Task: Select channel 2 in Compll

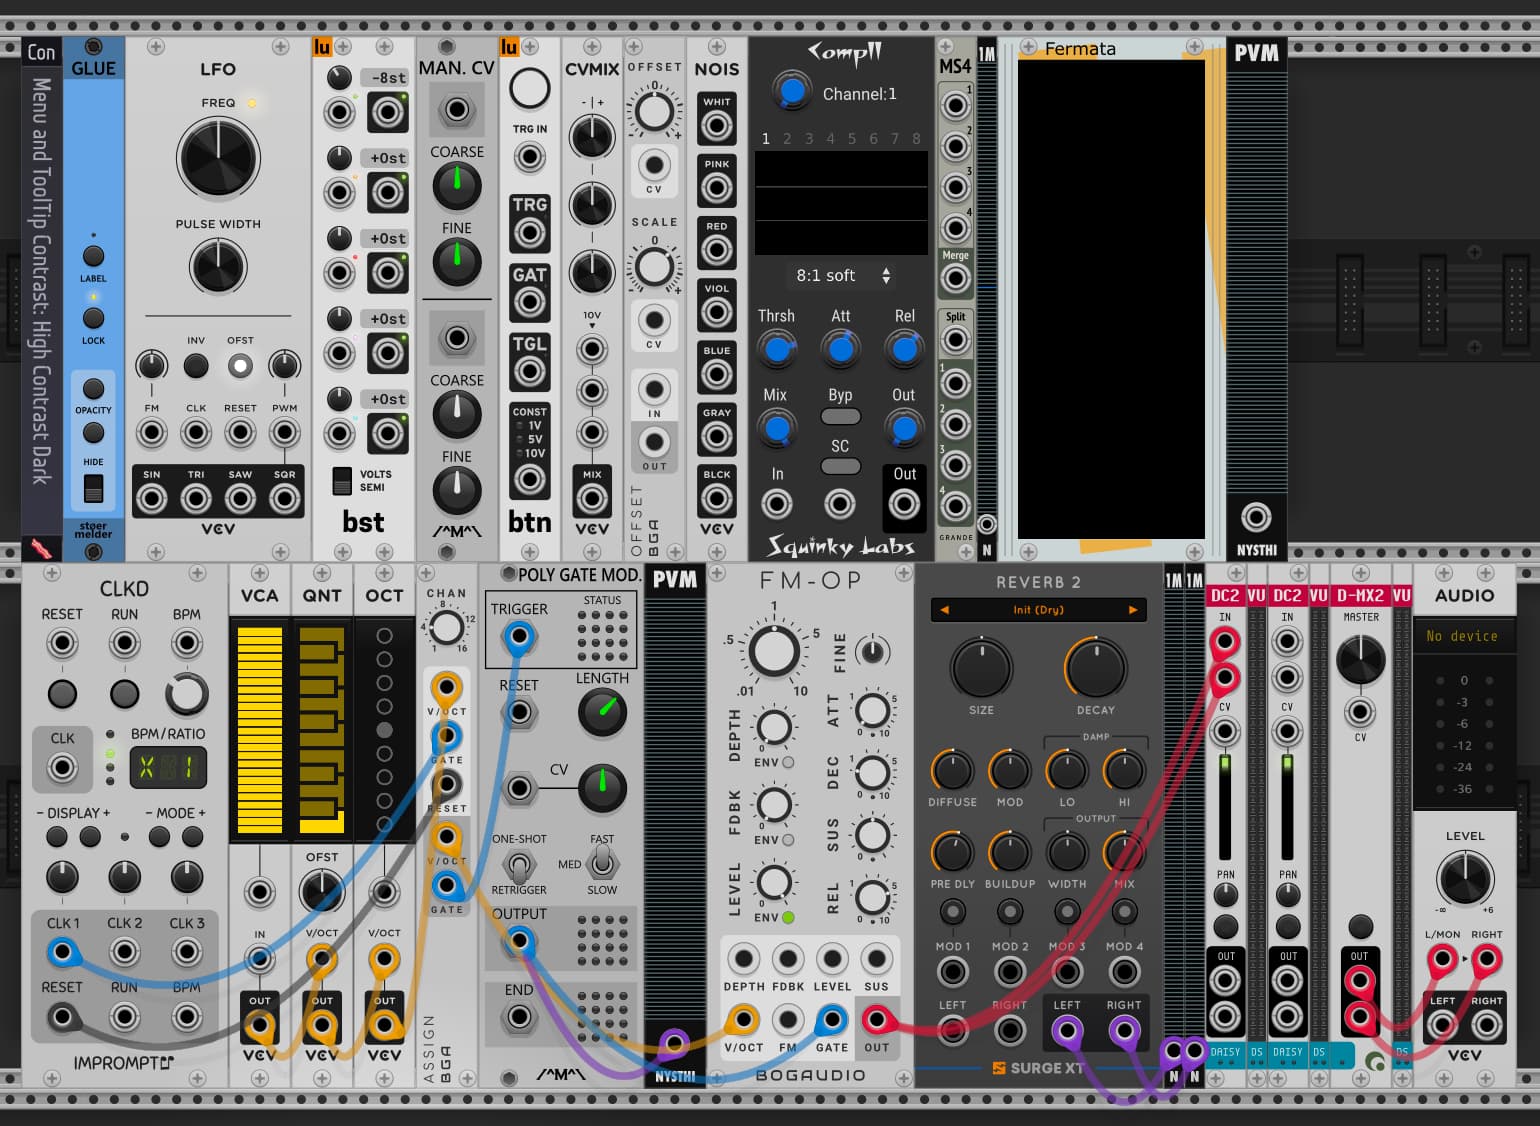Action: [x=787, y=139]
